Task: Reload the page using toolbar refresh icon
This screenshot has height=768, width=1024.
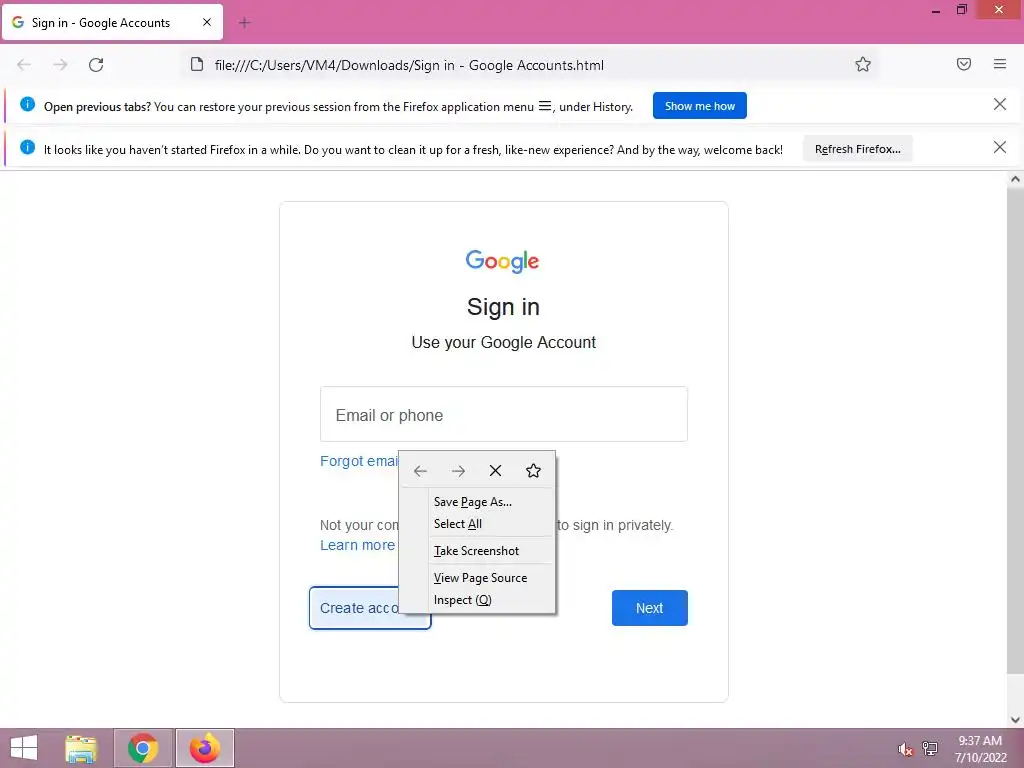Action: tap(96, 65)
